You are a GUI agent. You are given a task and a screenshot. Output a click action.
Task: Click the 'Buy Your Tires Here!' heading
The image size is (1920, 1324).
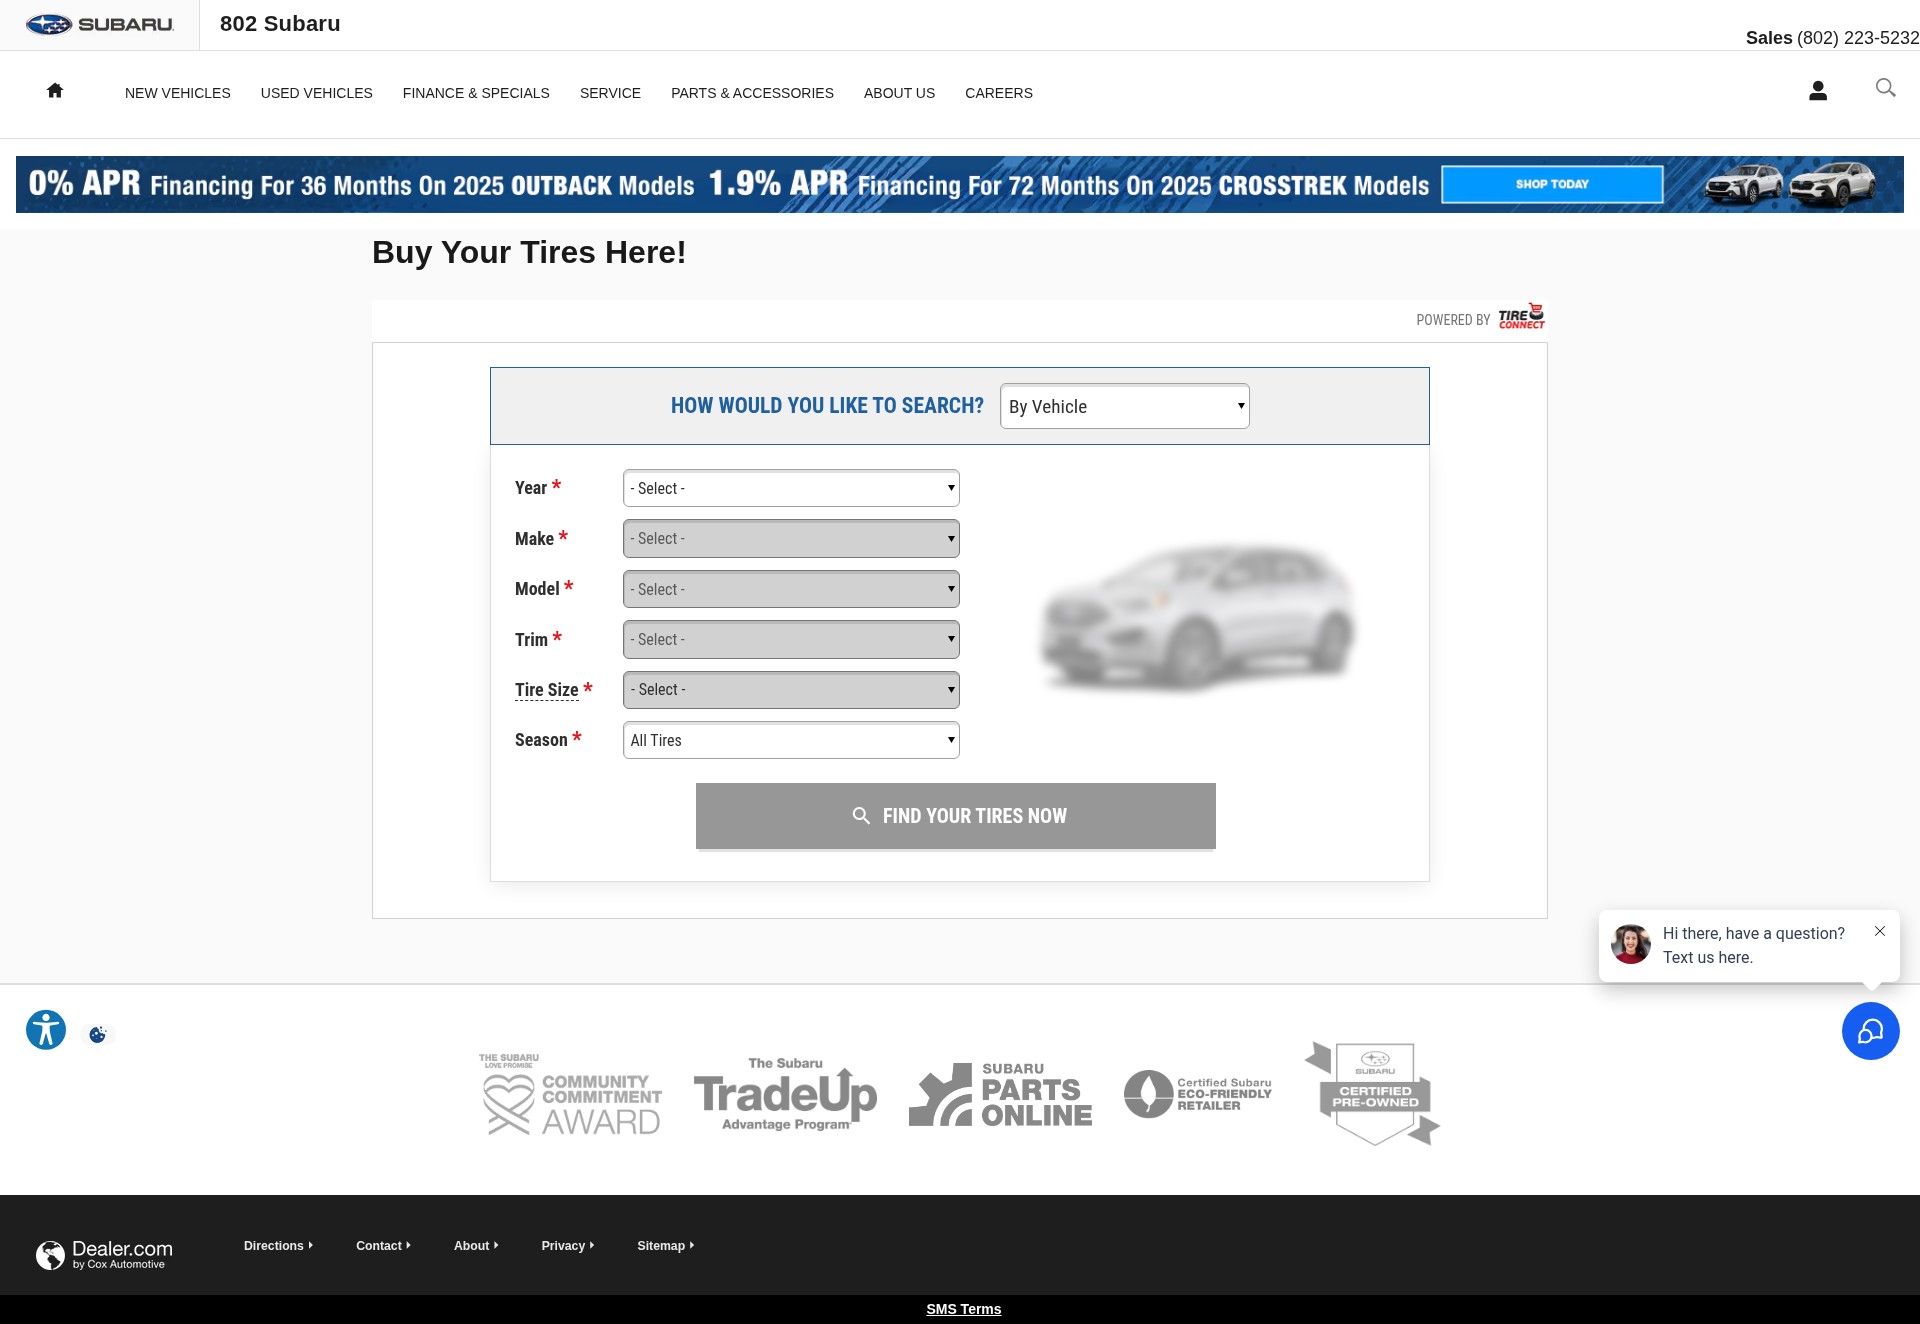(x=529, y=252)
